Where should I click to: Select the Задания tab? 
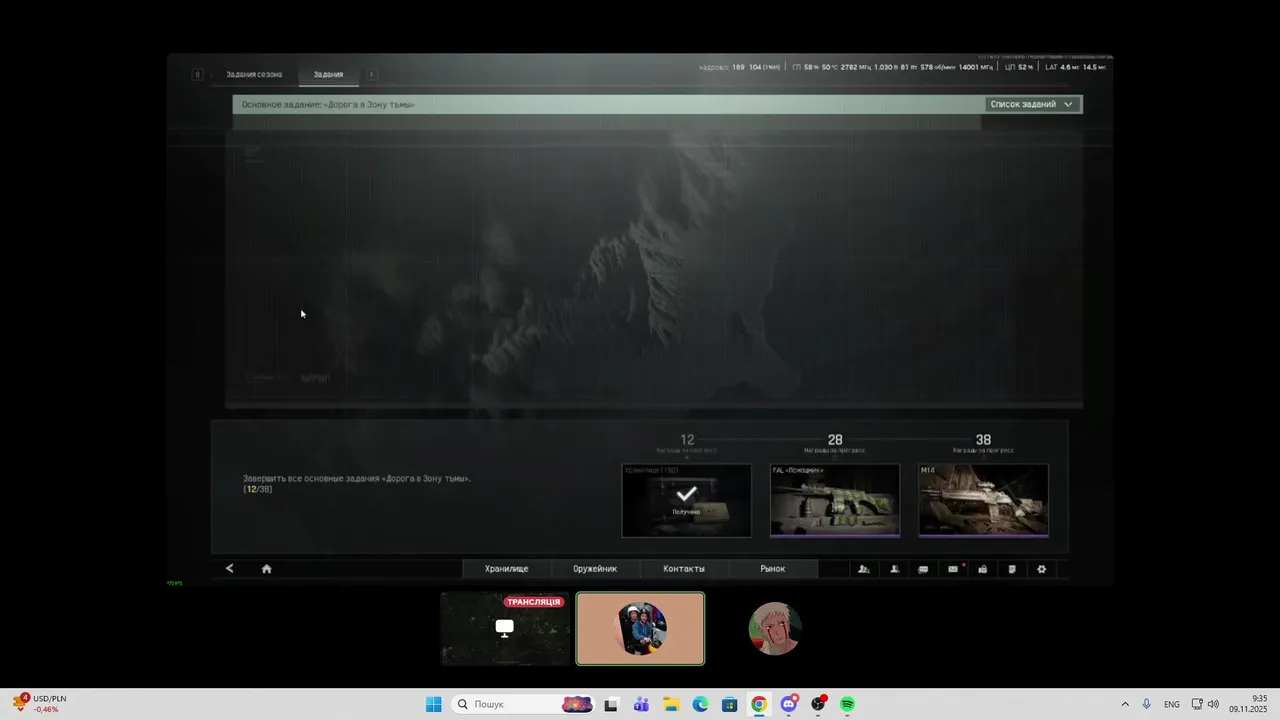coord(328,74)
